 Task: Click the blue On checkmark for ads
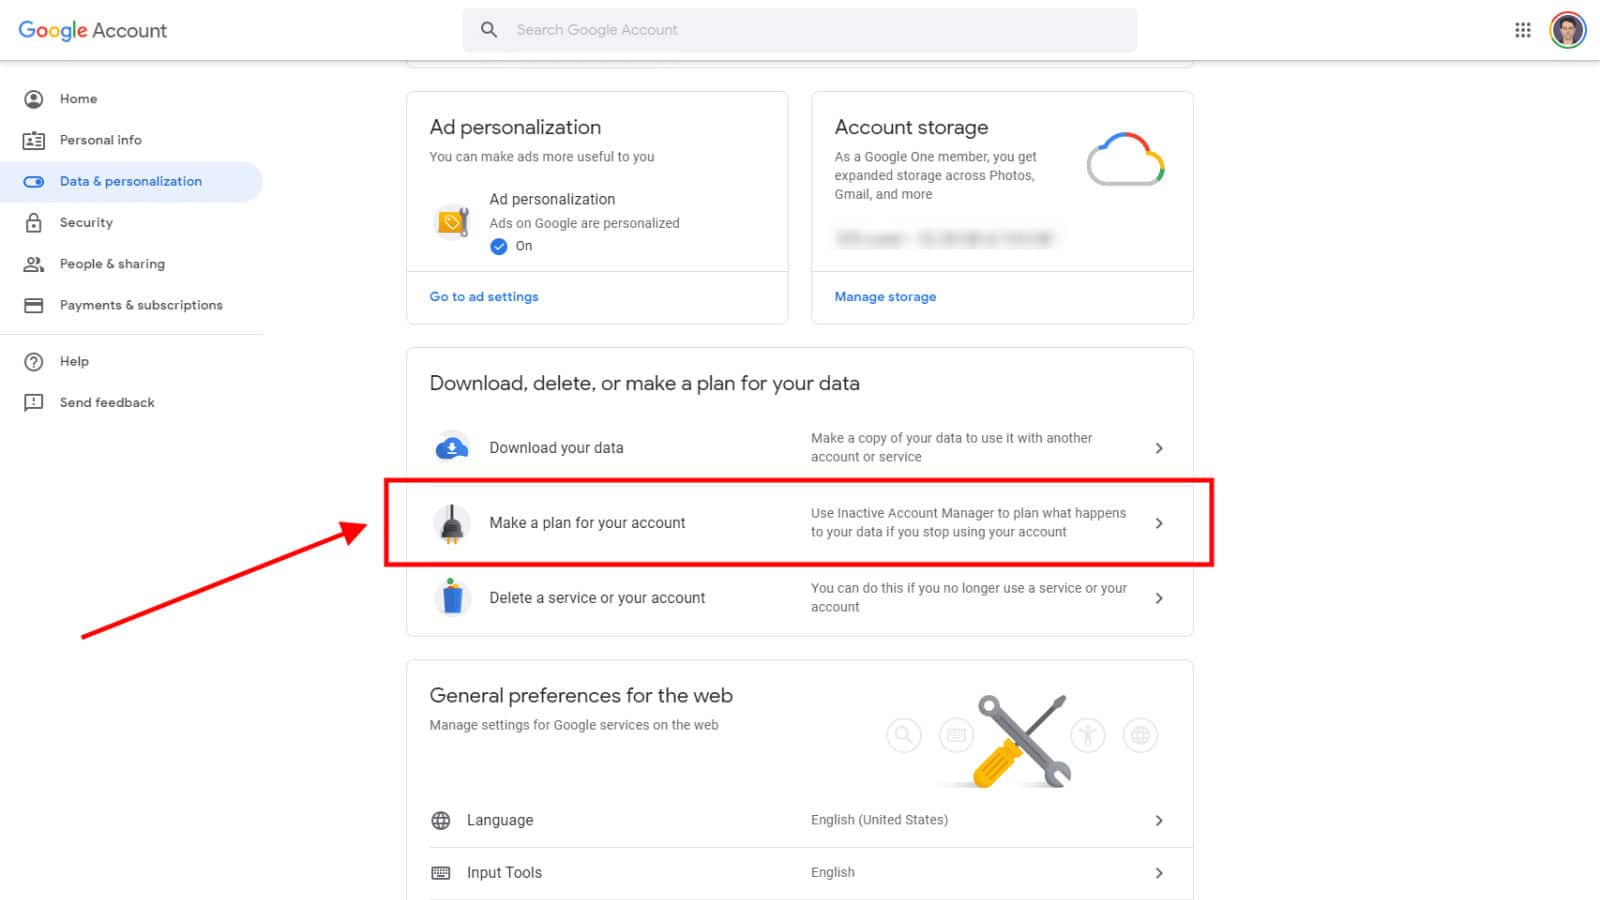click(x=499, y=246)
